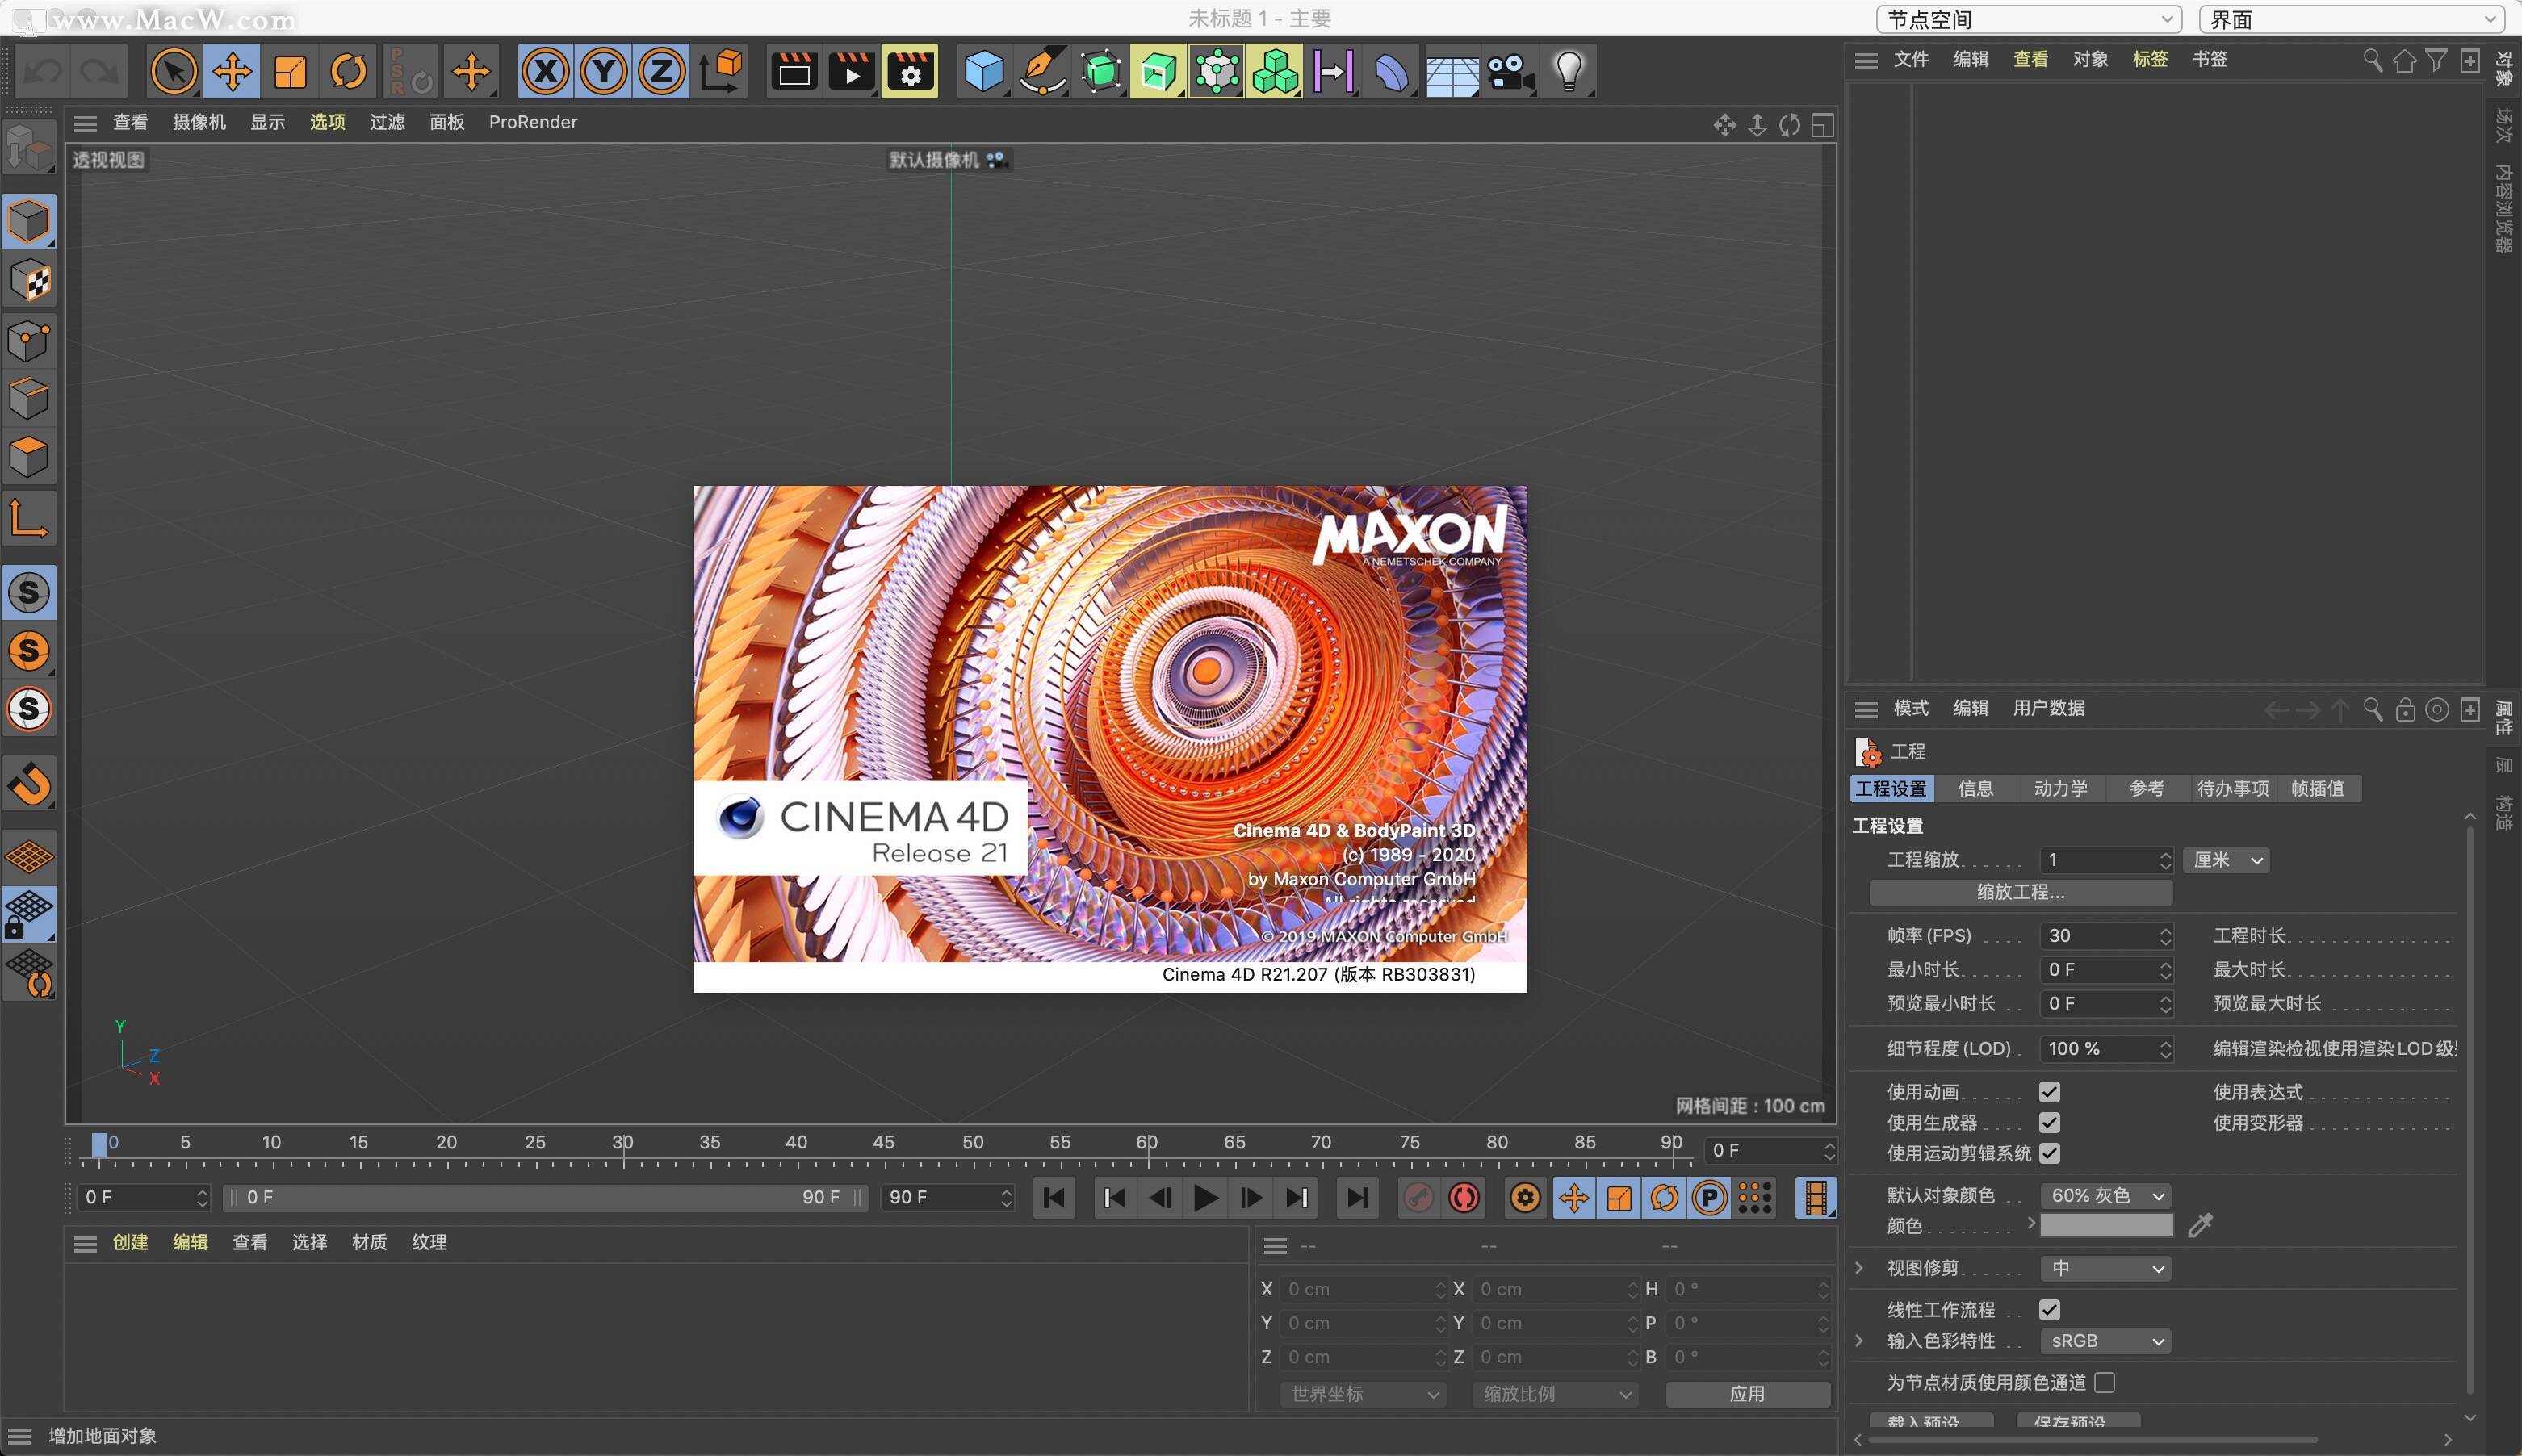Screen dimensions: 2522x1456
Task: Open render settings clapperboard with gear
Action: pos(910,71)
